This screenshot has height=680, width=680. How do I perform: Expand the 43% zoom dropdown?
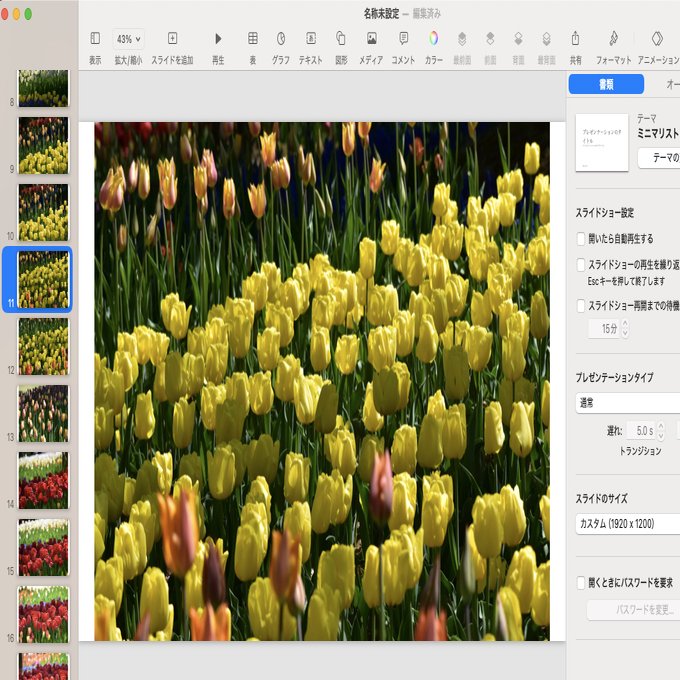pyautogui.click(x=128, y=39)
